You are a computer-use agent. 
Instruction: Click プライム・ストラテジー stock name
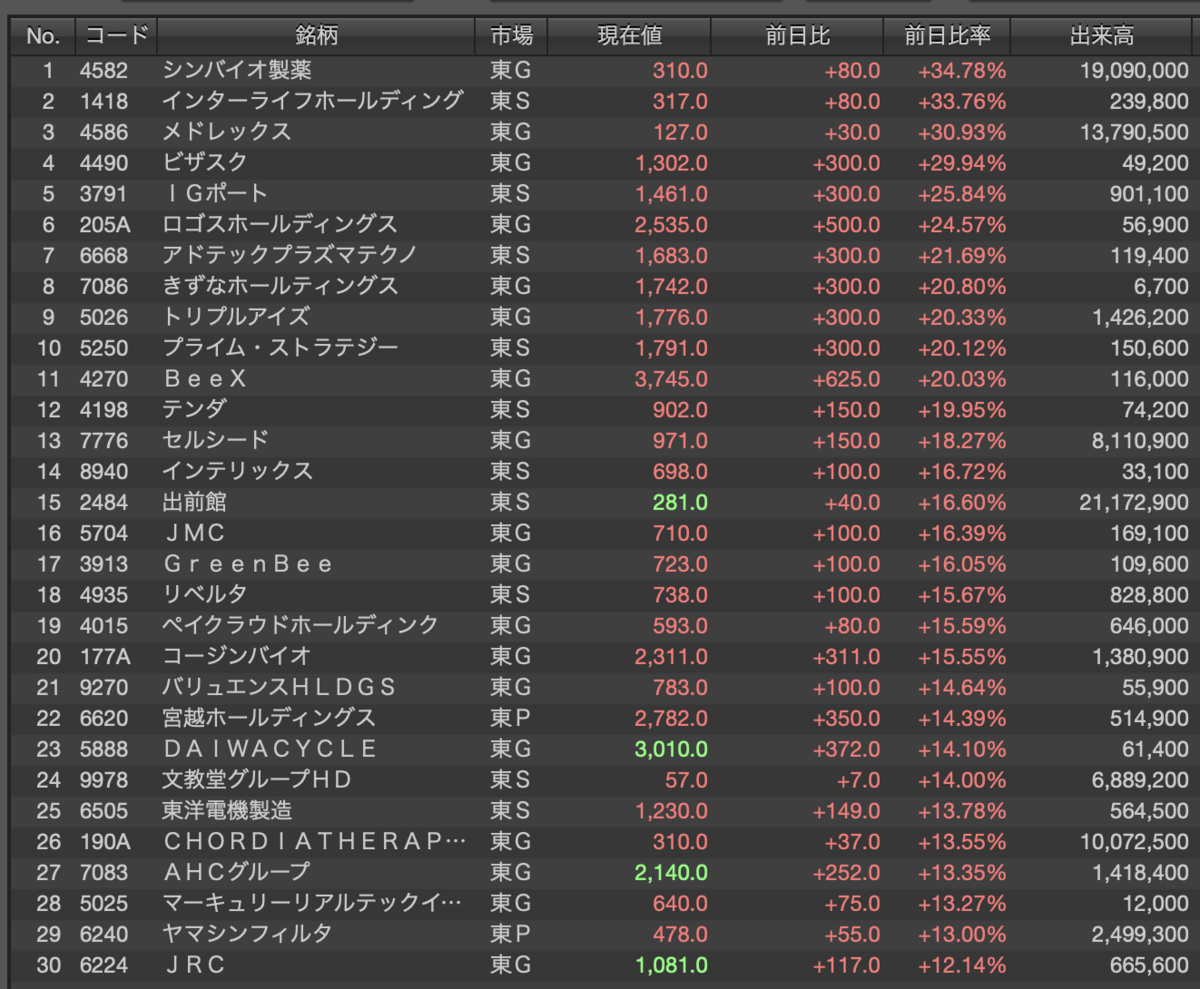coord(280,348)
